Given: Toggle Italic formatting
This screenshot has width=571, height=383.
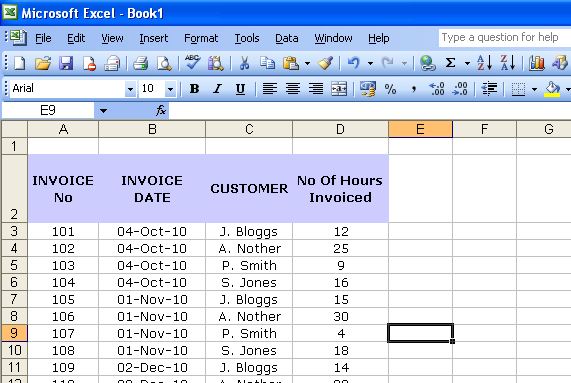Looking at the screenshot, I should pos(217,88).
